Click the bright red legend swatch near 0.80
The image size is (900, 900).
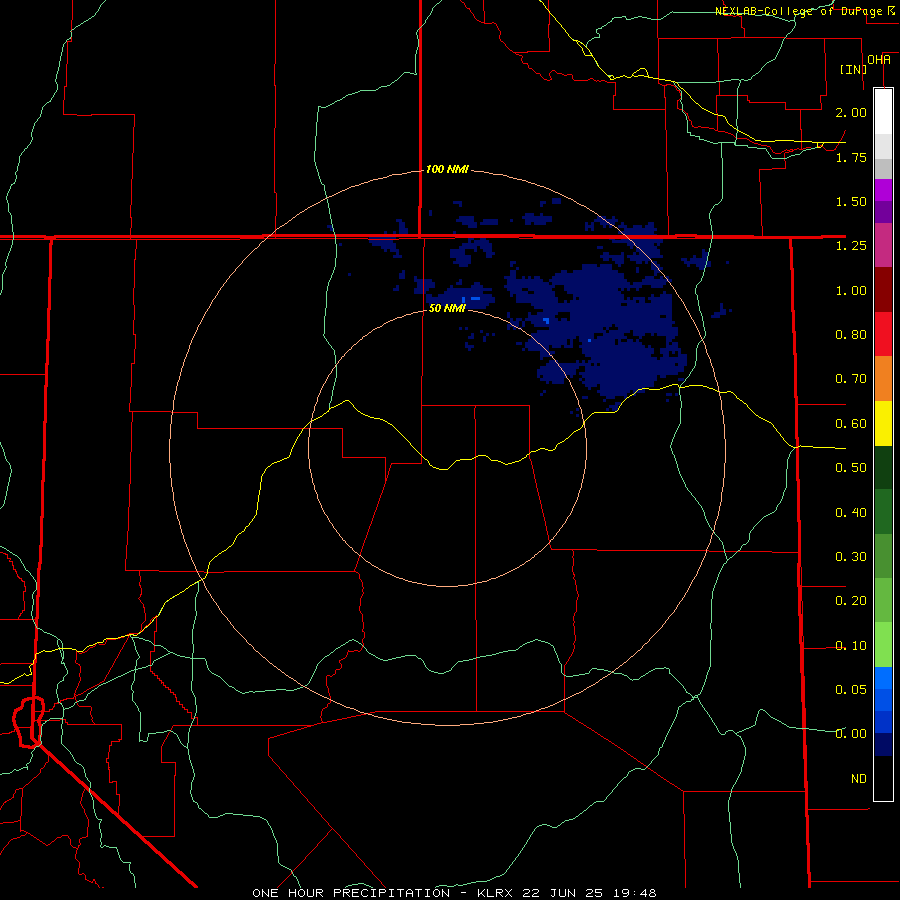click(x=883, y=334)
